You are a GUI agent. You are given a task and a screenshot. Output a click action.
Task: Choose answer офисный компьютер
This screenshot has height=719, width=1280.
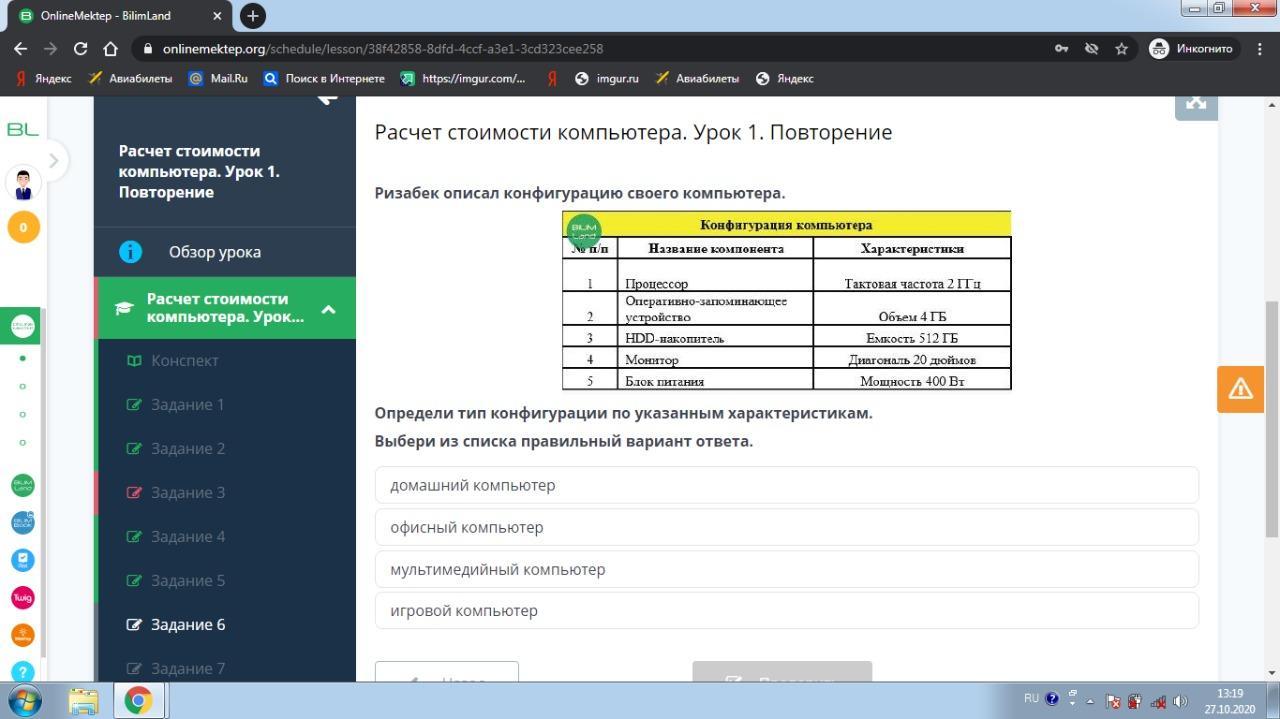click(x=787, y=527)
